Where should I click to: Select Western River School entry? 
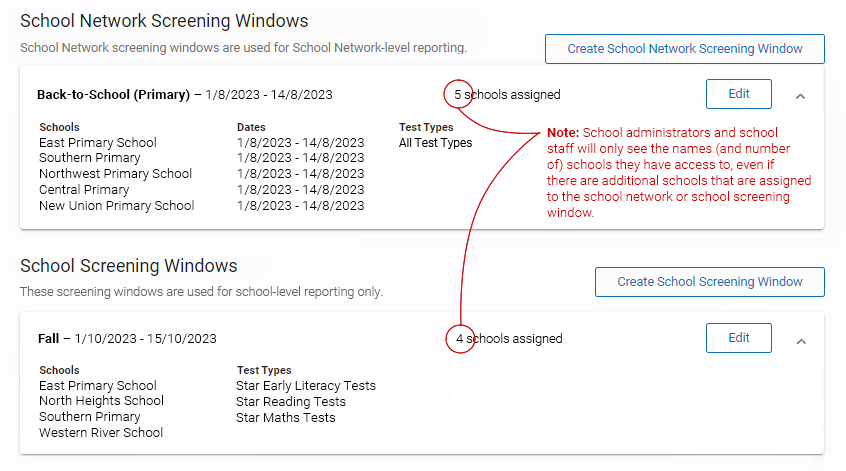(x=101, y=433)
